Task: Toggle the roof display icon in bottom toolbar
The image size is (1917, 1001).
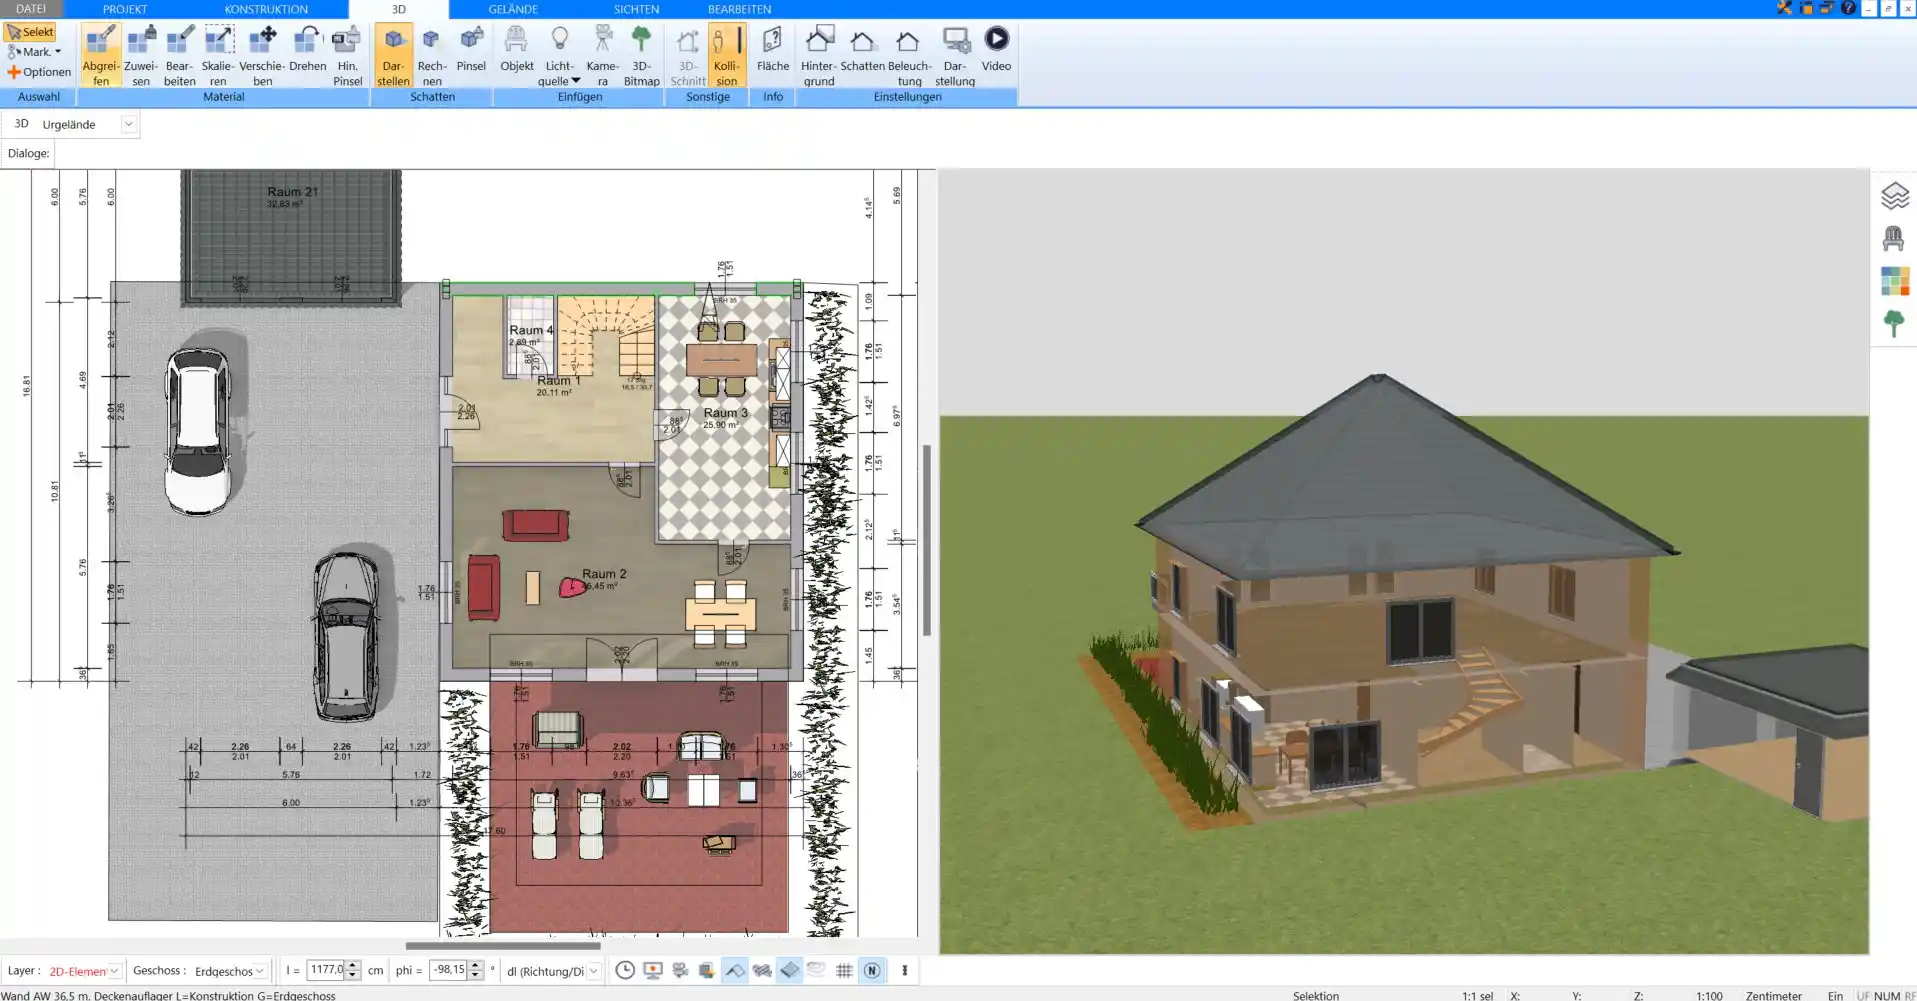Action: pos(735,970)
